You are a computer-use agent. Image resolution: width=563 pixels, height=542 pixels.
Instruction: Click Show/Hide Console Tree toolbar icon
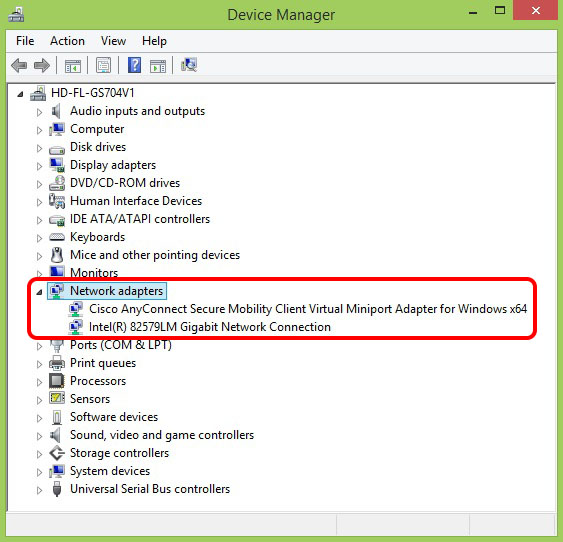click(73, 66)
